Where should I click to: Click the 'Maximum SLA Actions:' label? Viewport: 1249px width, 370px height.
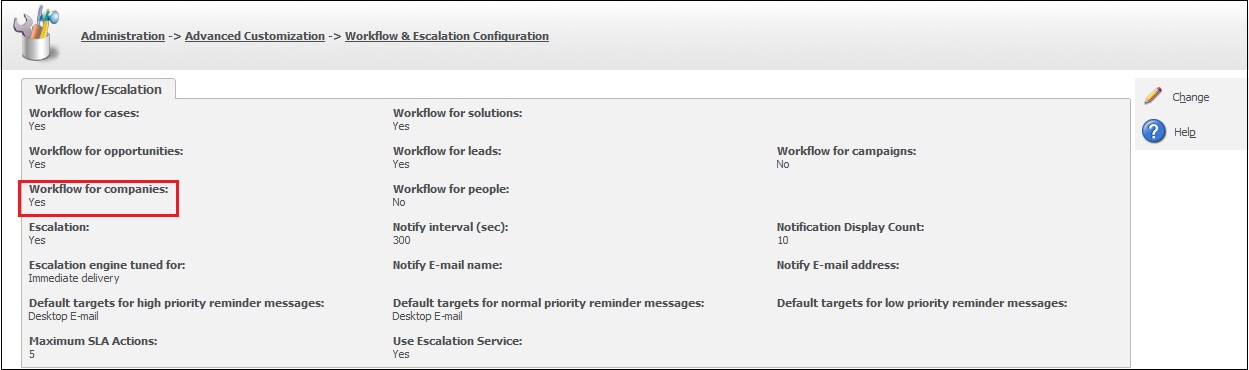93,341
